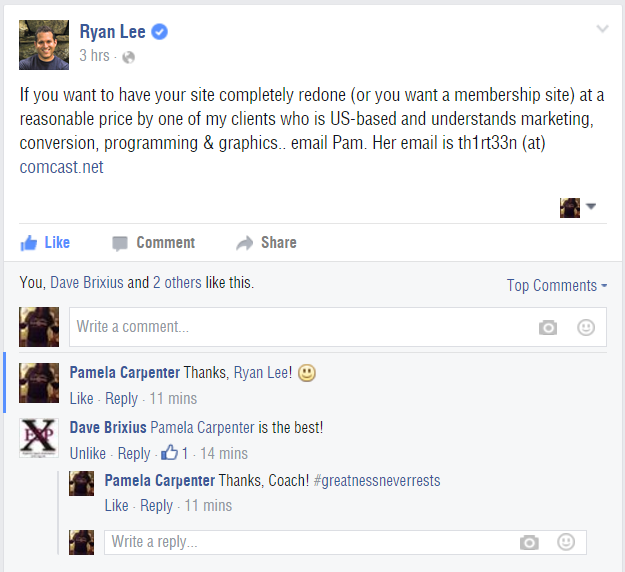Focus the 'Write a comment...' field
The width and height of the screenshot is (625, 572).
pos(300,327)
